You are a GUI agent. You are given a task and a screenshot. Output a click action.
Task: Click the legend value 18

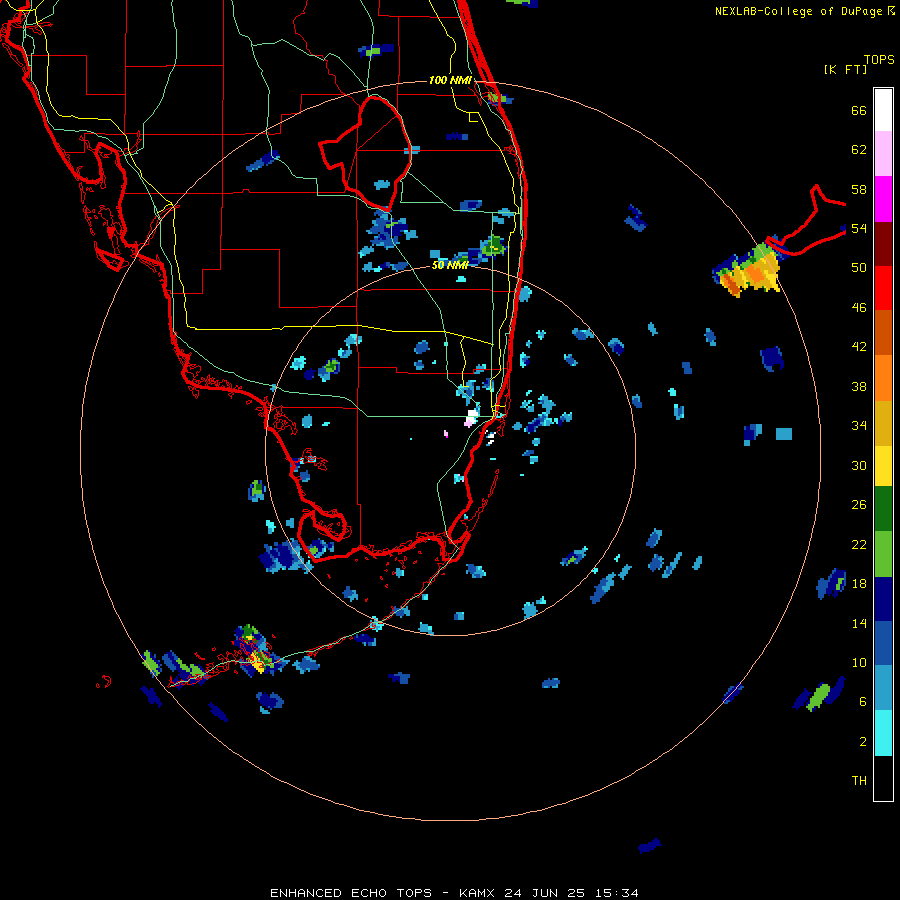(x=859, y=584)
